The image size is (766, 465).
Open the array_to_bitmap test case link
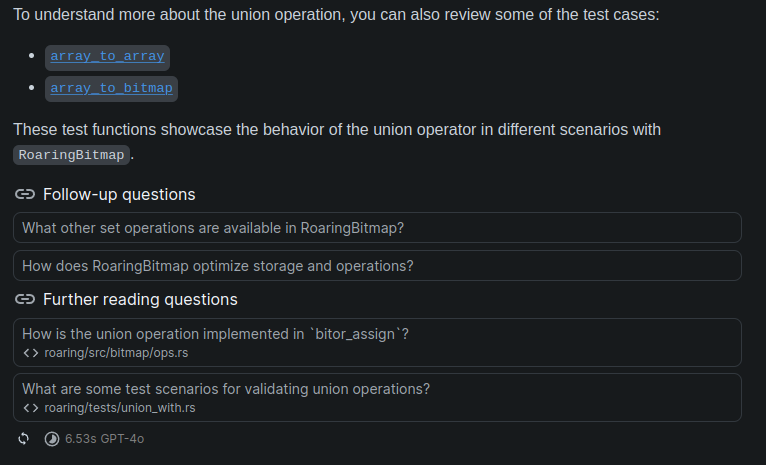pyautogui.click(x=111, y=88)
